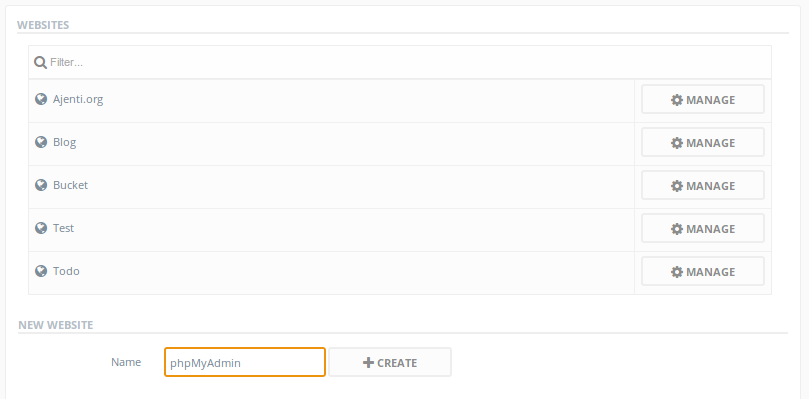Manage the Blog website
Viewport: 809px width, 399px height.
pyautogui.click(x=703, y=142)
